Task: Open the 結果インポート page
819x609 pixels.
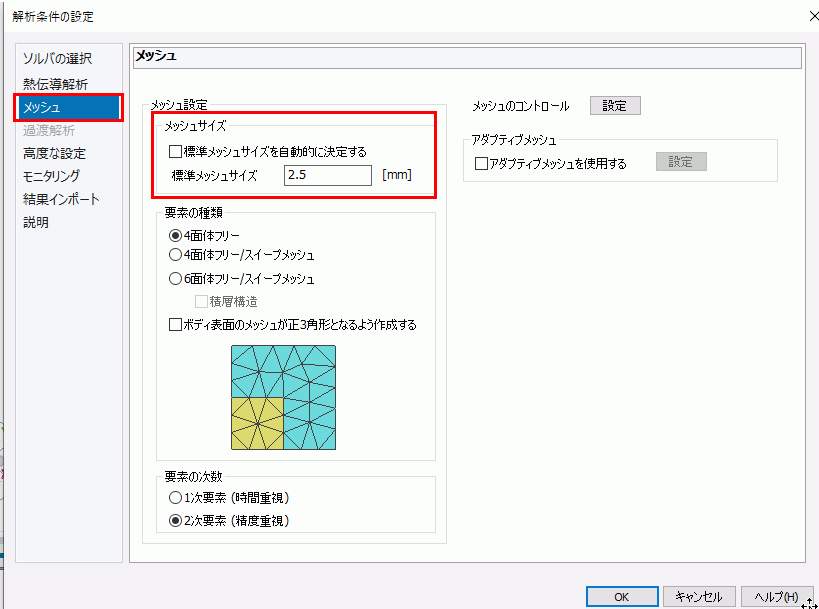Action: coord(61,199)
